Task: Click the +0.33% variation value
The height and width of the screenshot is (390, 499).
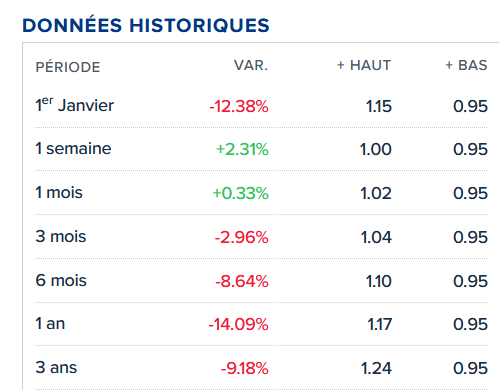Action: [240, 193]
